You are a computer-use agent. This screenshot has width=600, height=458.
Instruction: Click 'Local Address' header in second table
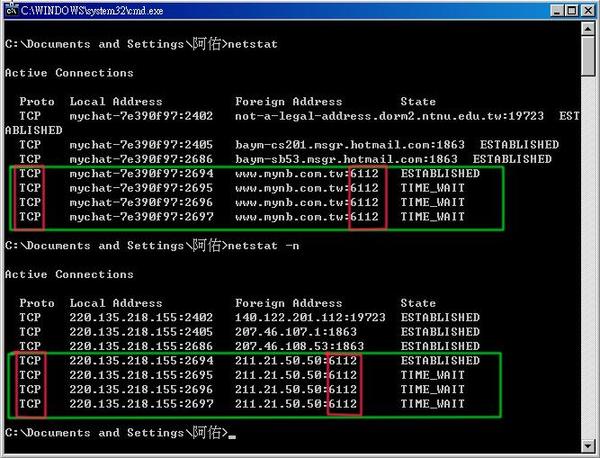pos(116,303)
